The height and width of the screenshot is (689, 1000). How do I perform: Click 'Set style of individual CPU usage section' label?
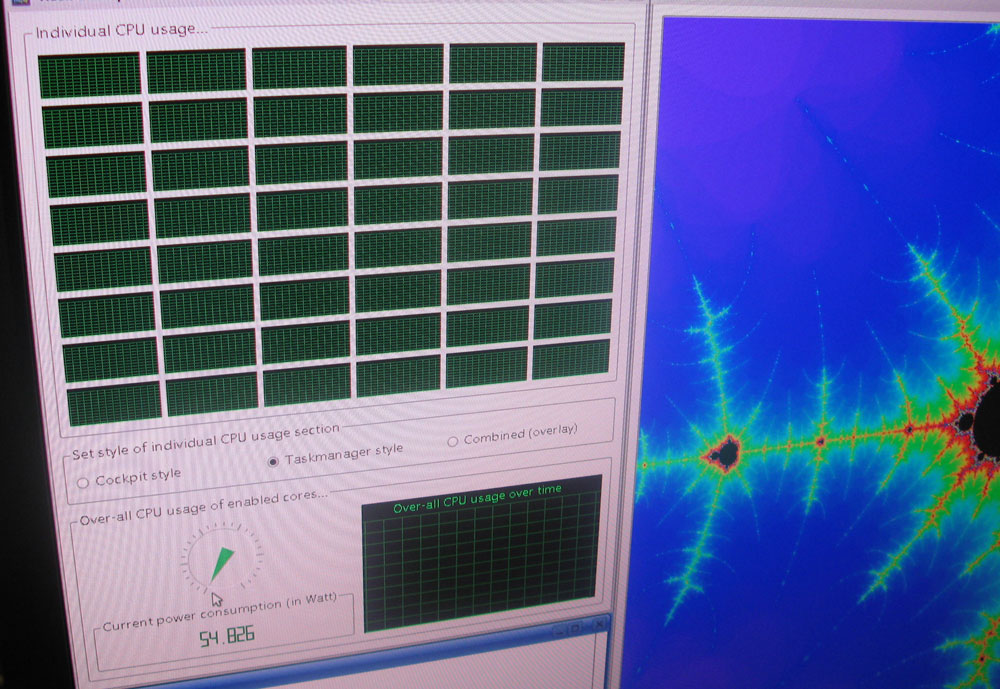pos(205,441)
